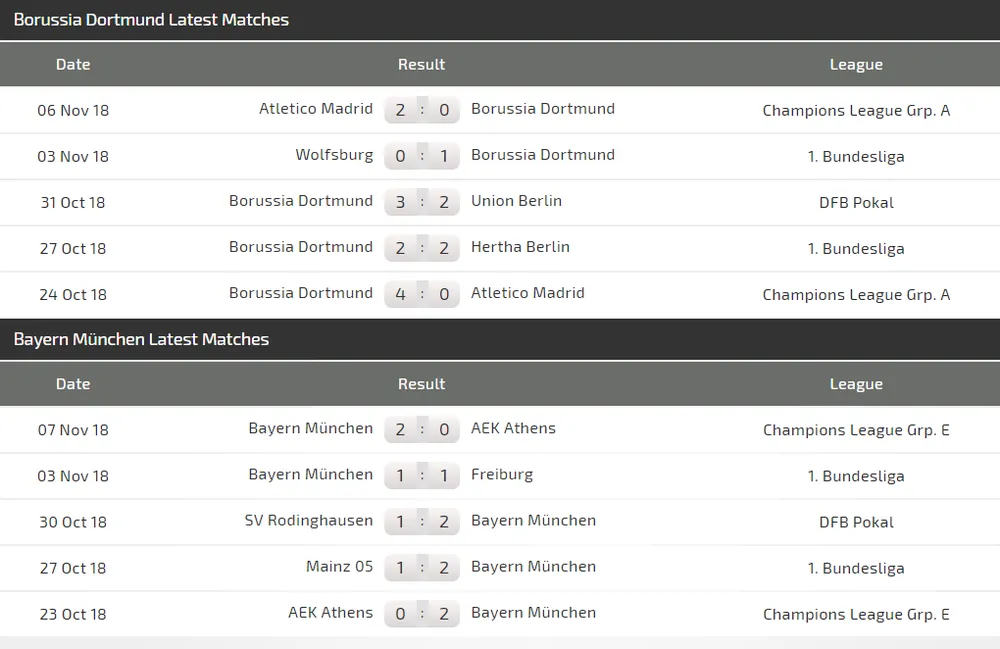Open the 1 : 1 score against Freiburg
The height and width of the screenshot is (649, 1000).
click(x=422, y=475)
